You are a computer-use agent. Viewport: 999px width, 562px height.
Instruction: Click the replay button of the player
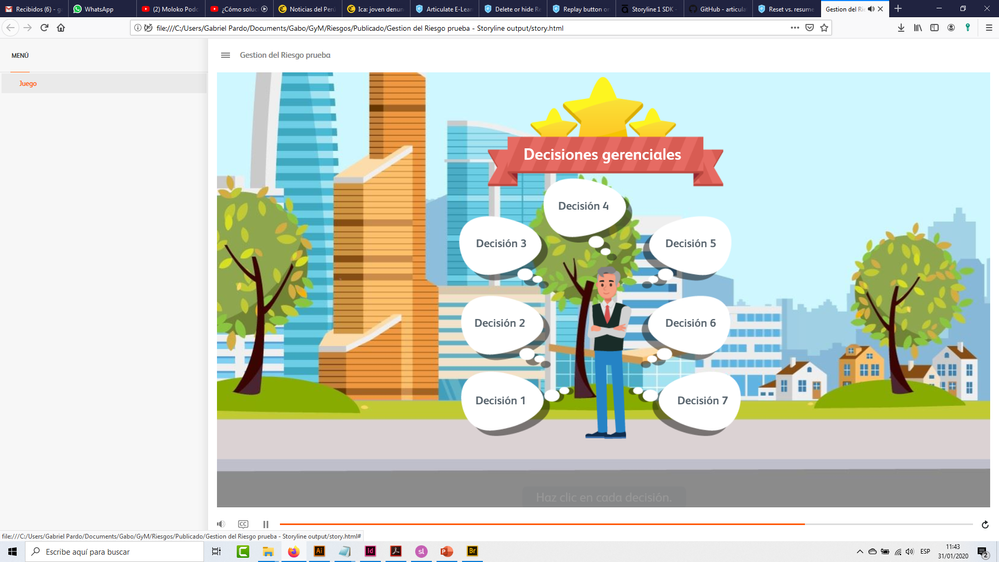(x=985, y=524)
